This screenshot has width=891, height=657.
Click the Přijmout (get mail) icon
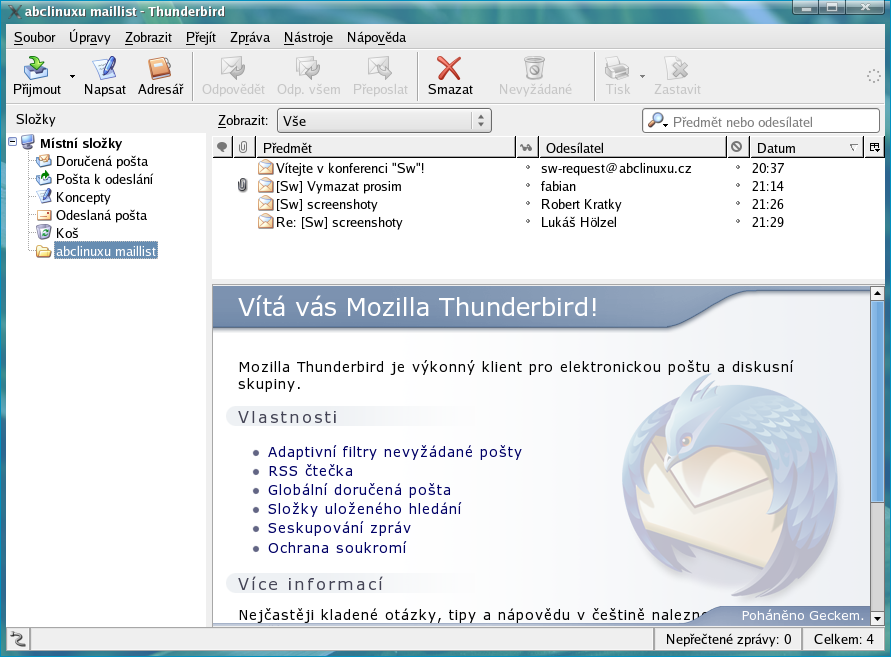(x=36, y=68)
